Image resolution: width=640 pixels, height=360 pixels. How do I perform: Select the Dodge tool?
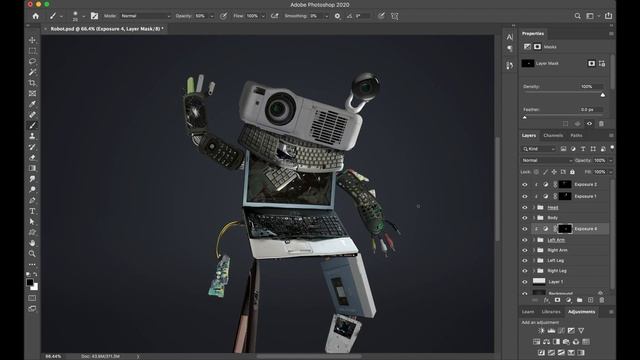point(32,189)
